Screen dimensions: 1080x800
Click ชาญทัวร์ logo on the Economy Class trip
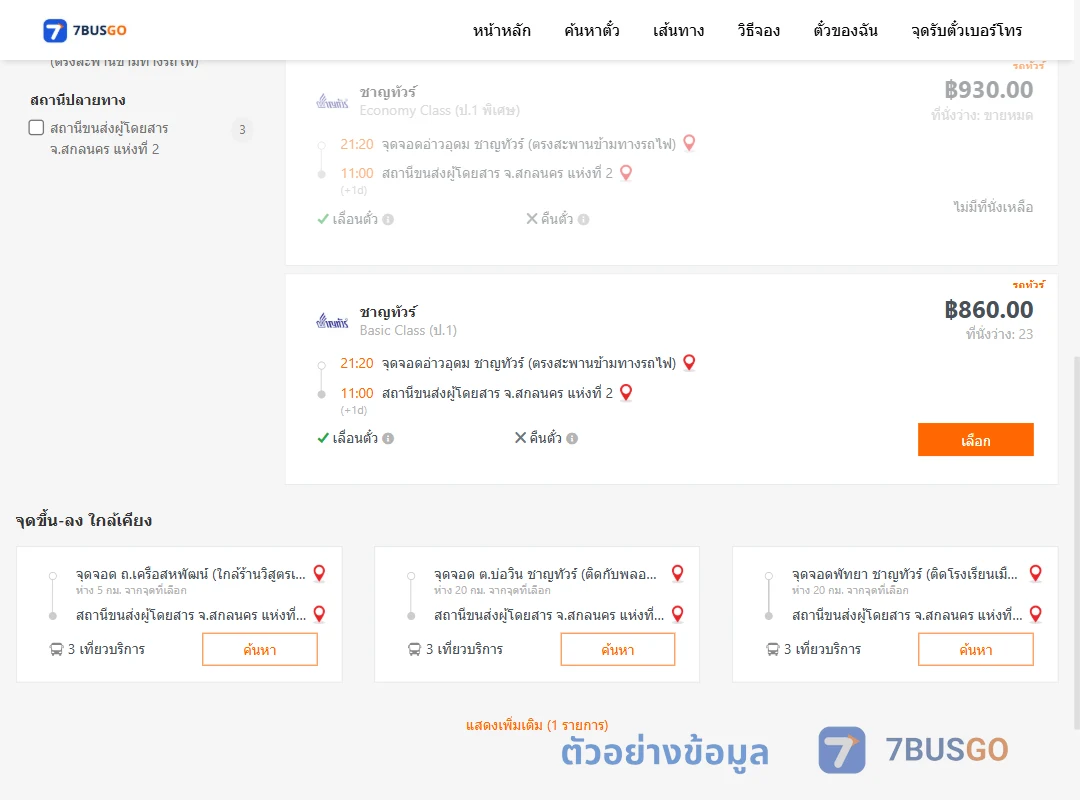332,102
